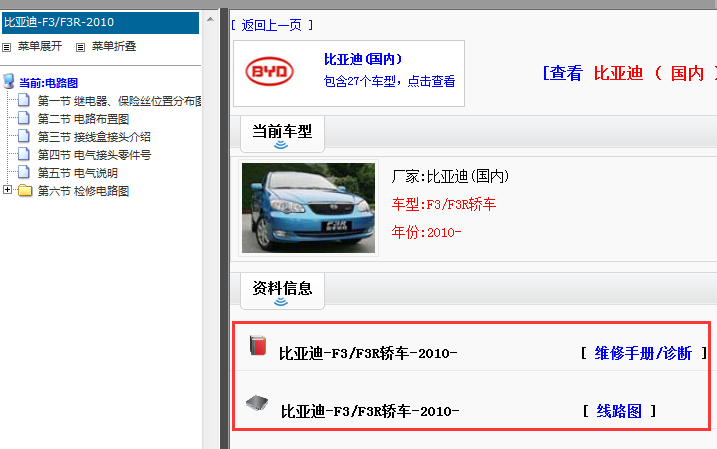Click the computer icon beside 当前:电路图

9,81
